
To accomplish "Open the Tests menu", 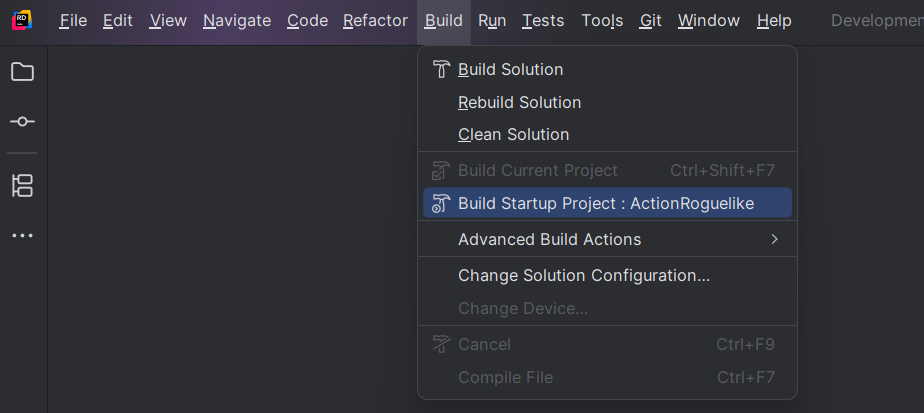I will (543, 20).
